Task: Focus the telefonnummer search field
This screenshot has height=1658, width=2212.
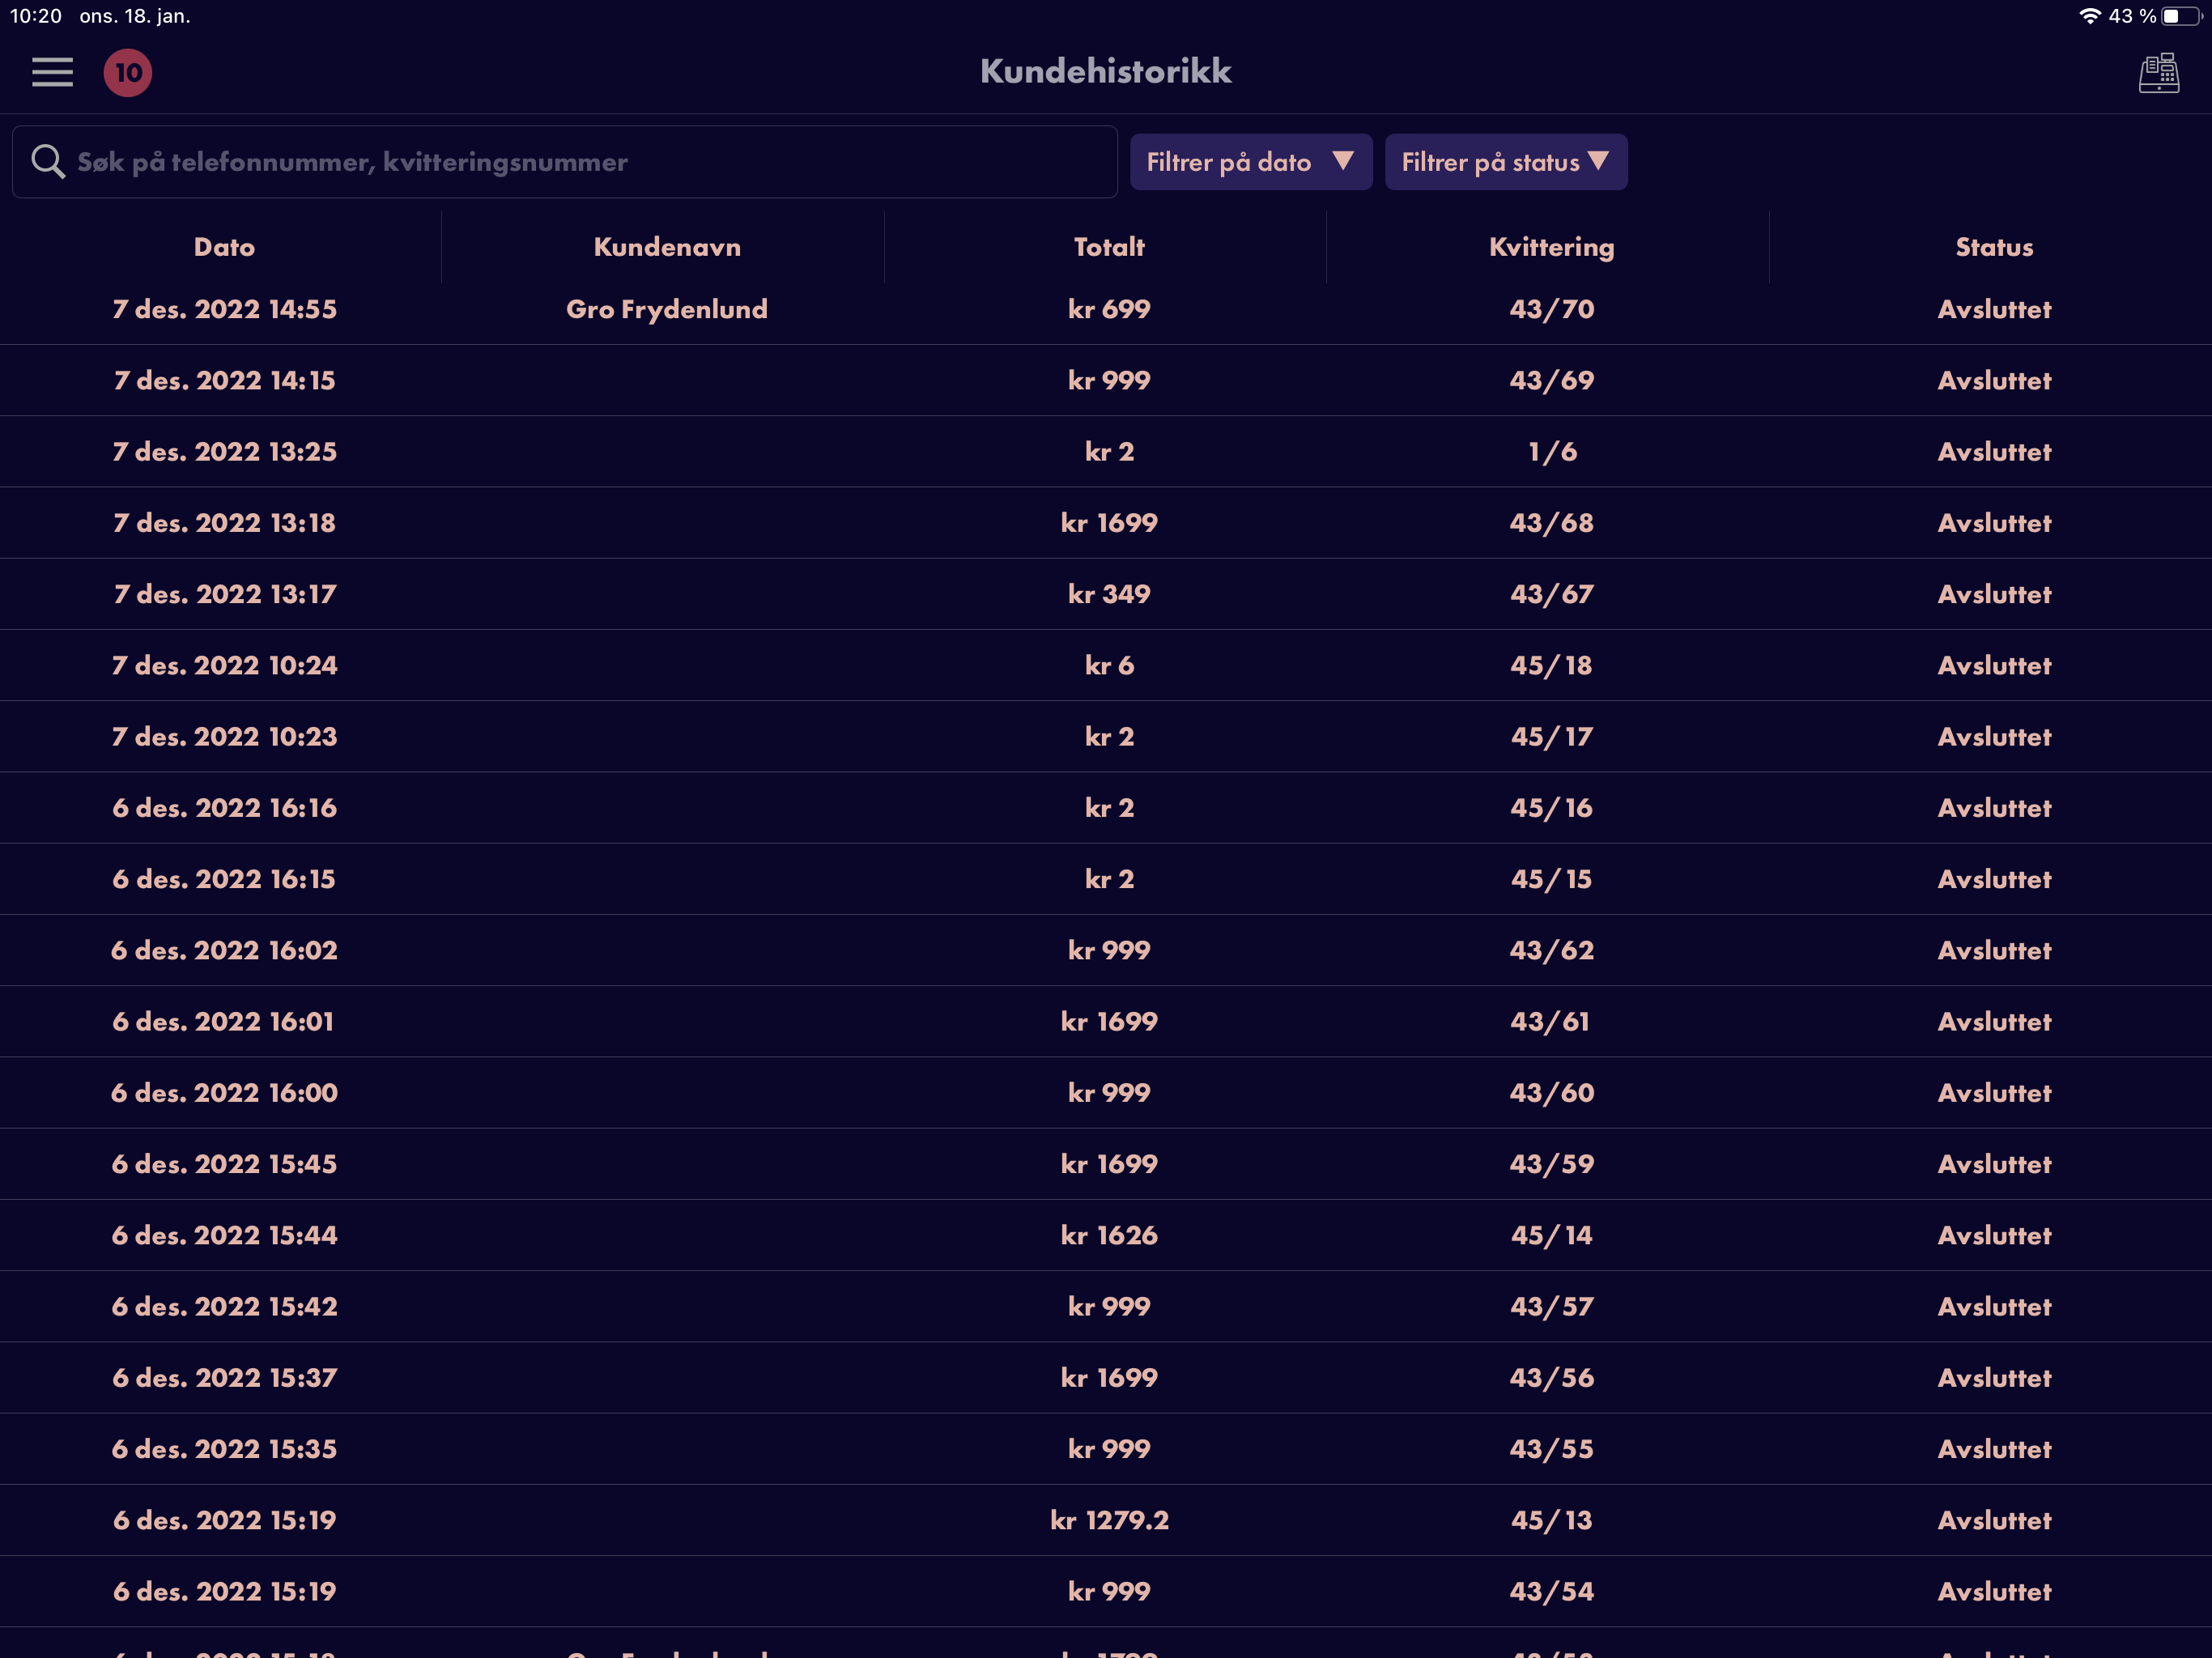Action: (x=565, y=162)
